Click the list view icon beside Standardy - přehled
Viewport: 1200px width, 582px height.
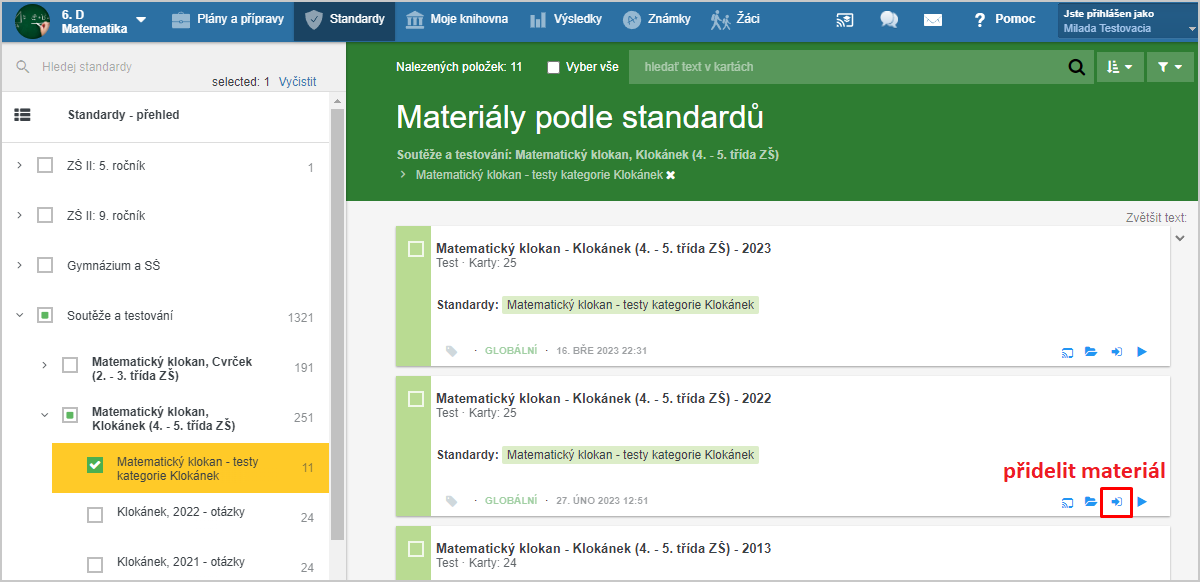[x=23, y=115]
